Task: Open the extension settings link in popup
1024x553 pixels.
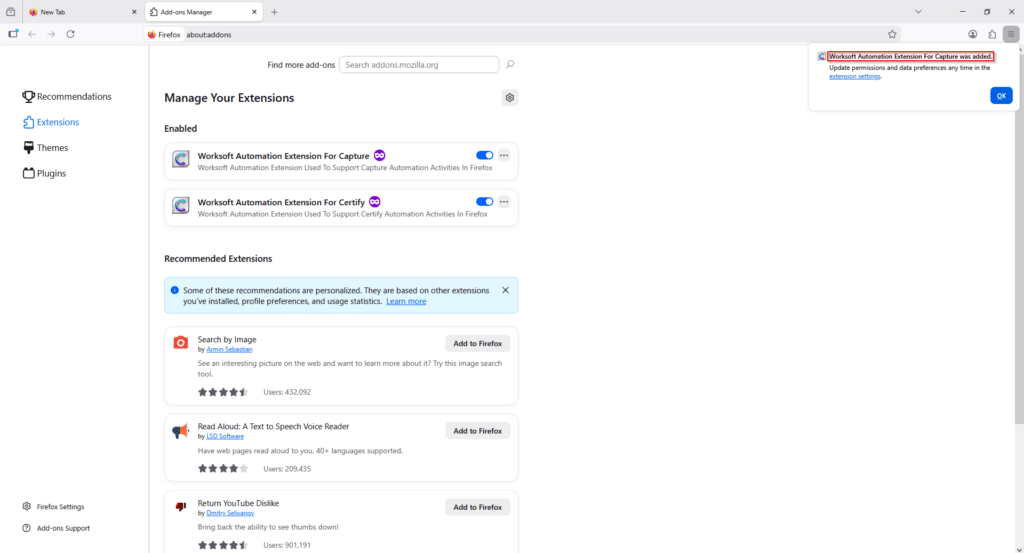Action: tap(854, 76)
